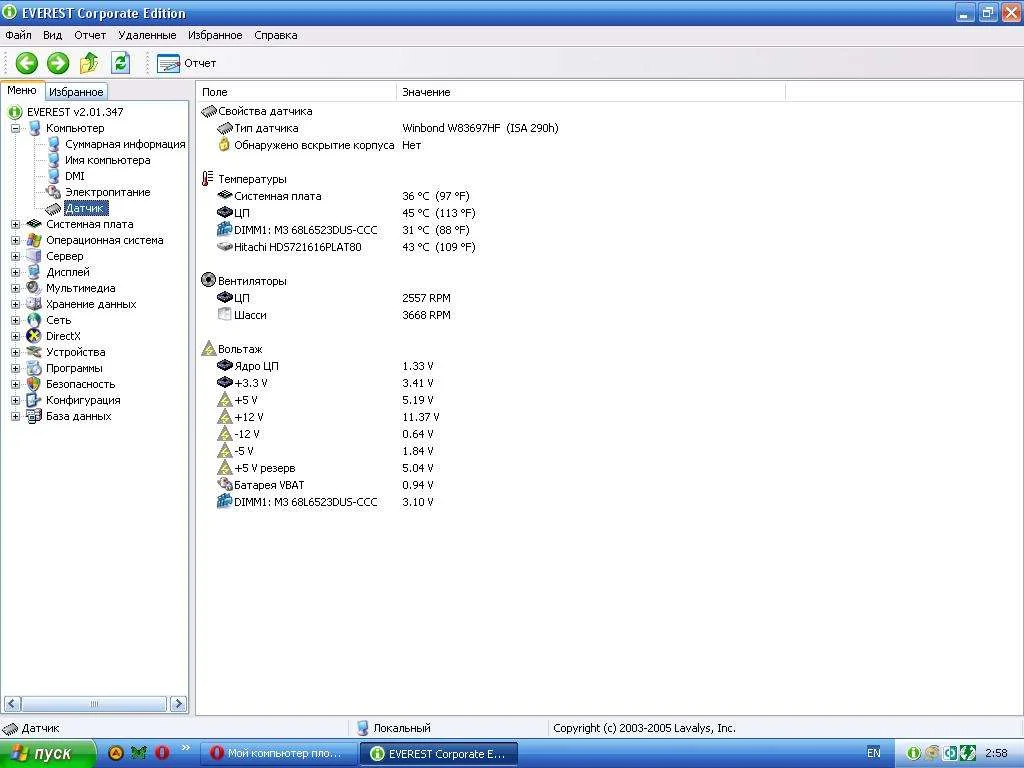Switch to the Избранное tab
This screenshot has height=768, width=1024.
point(76,91)
